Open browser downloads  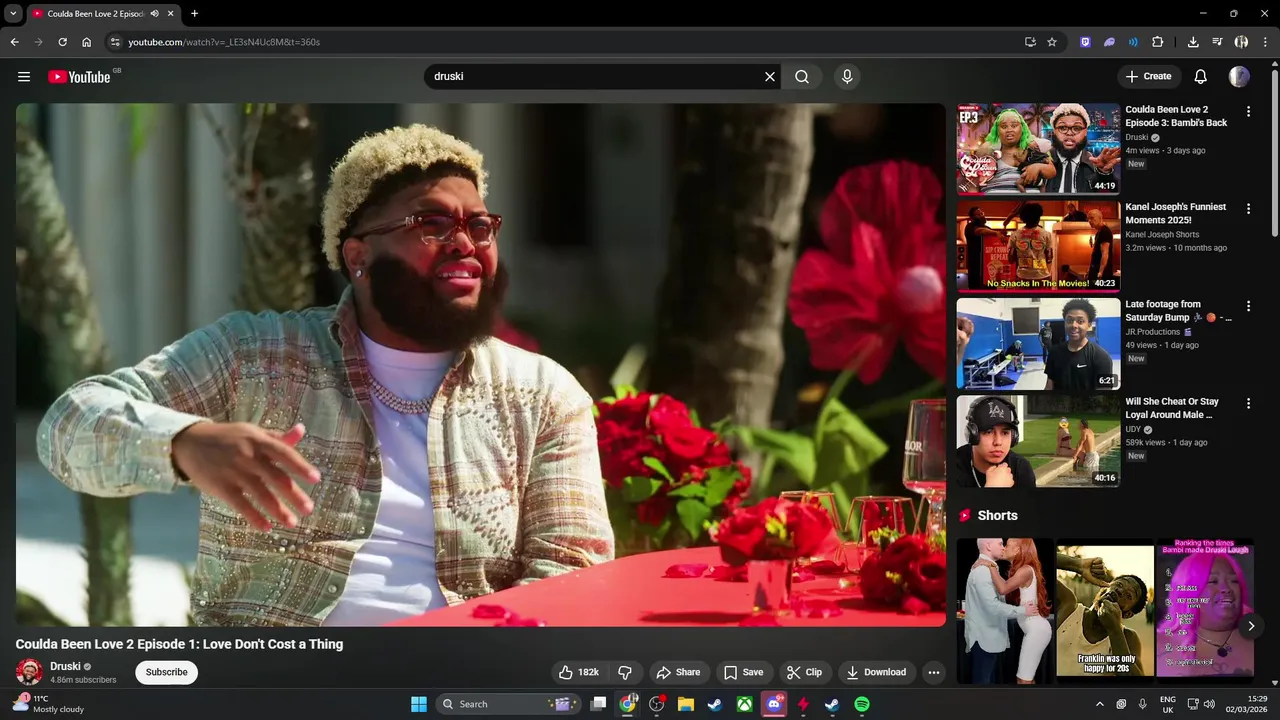point(1193,42)
